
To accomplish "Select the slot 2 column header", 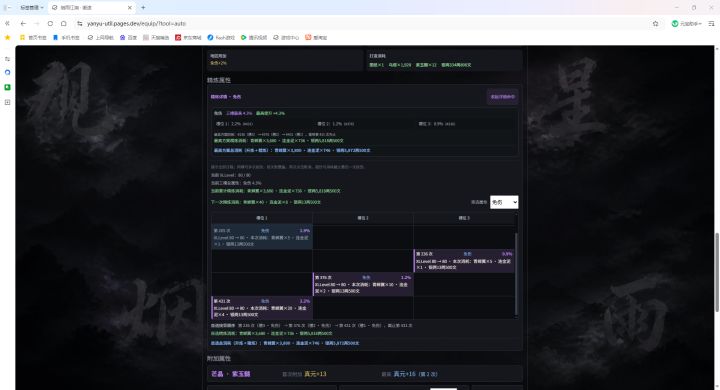I will click(363, 218).
